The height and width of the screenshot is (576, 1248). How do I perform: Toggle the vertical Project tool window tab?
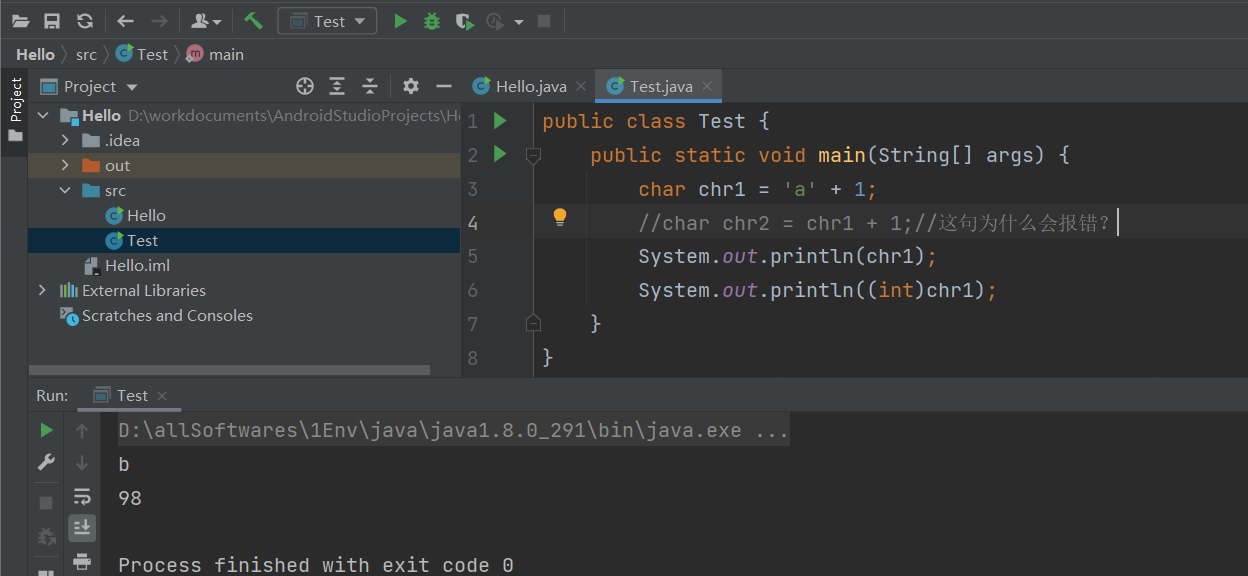(15, 110)
